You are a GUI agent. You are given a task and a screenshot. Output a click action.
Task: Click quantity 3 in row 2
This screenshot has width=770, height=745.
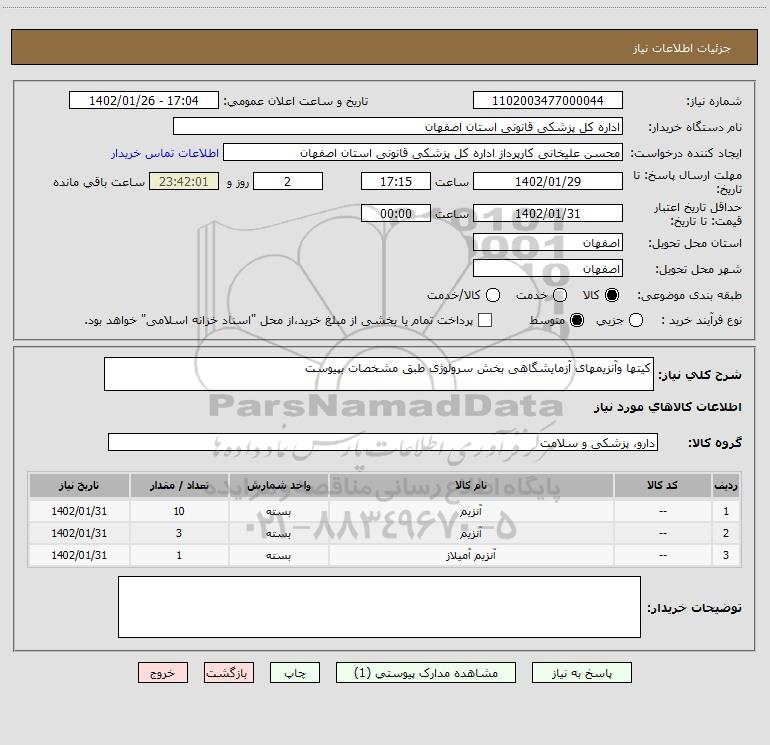tap(179, 533)
